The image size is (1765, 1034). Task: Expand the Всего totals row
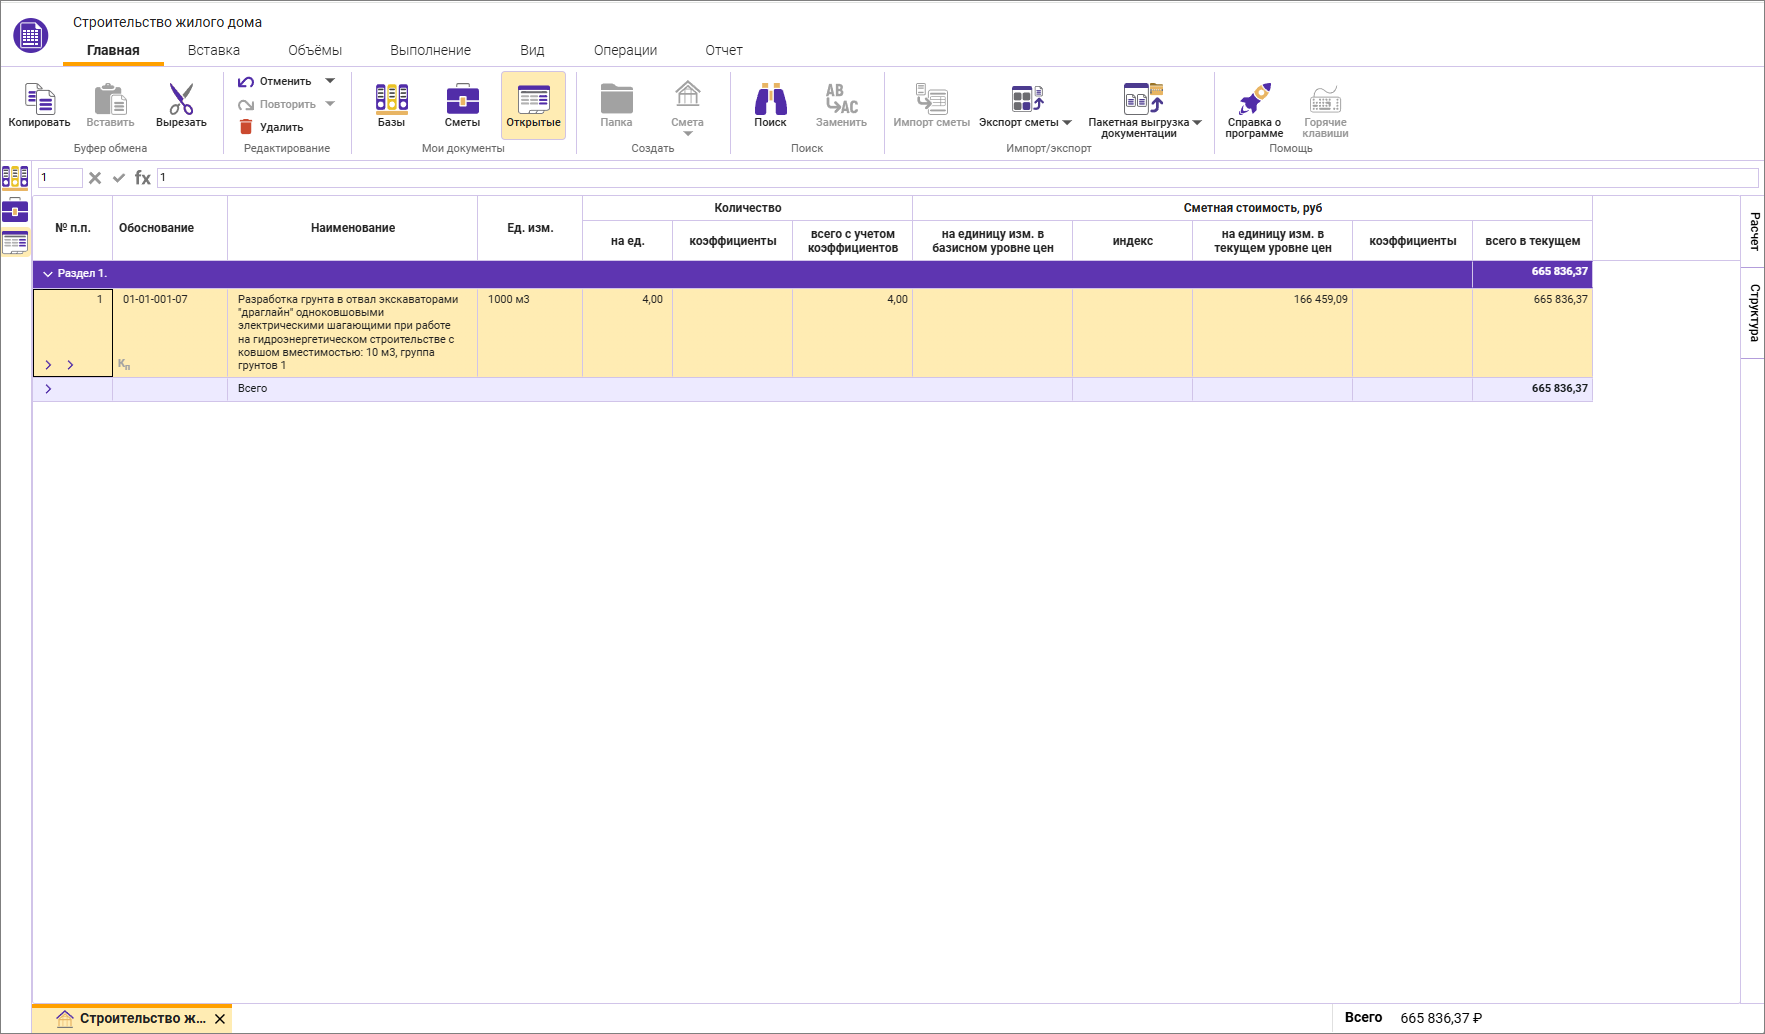coord(48,389)
